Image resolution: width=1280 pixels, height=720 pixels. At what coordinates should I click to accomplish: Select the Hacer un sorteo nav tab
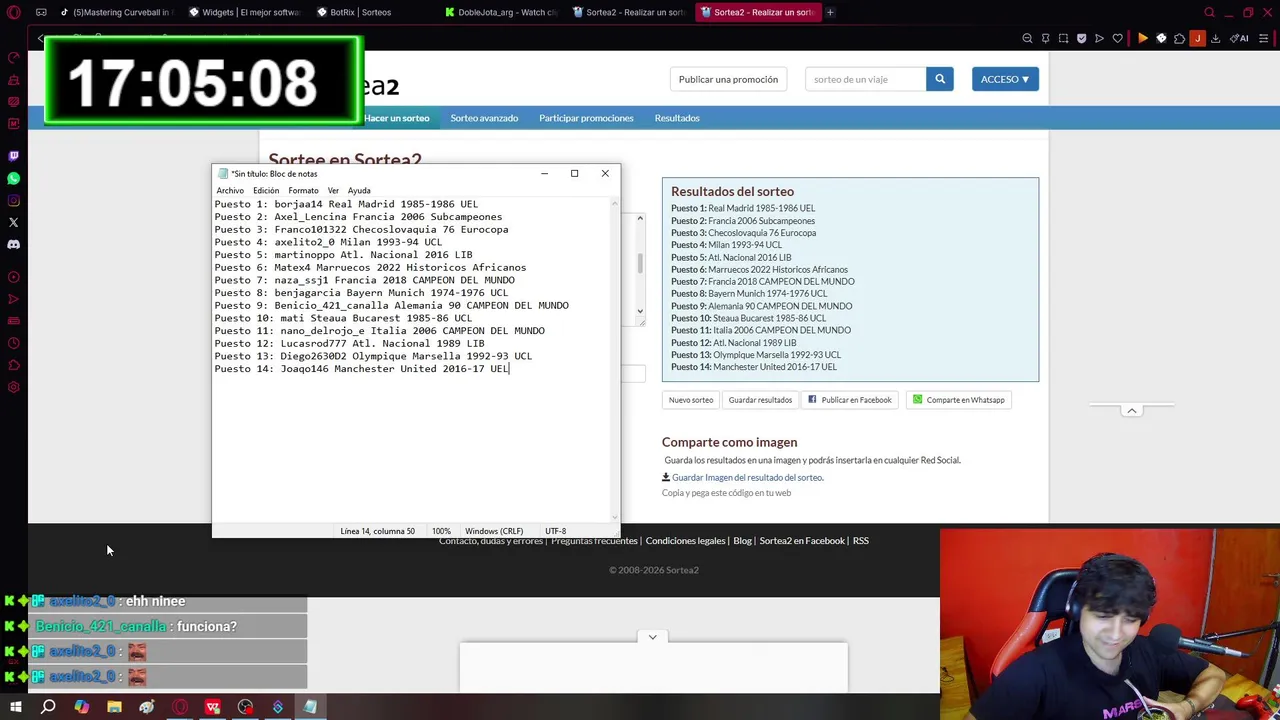pyautogui.click(x=397, y=118)
